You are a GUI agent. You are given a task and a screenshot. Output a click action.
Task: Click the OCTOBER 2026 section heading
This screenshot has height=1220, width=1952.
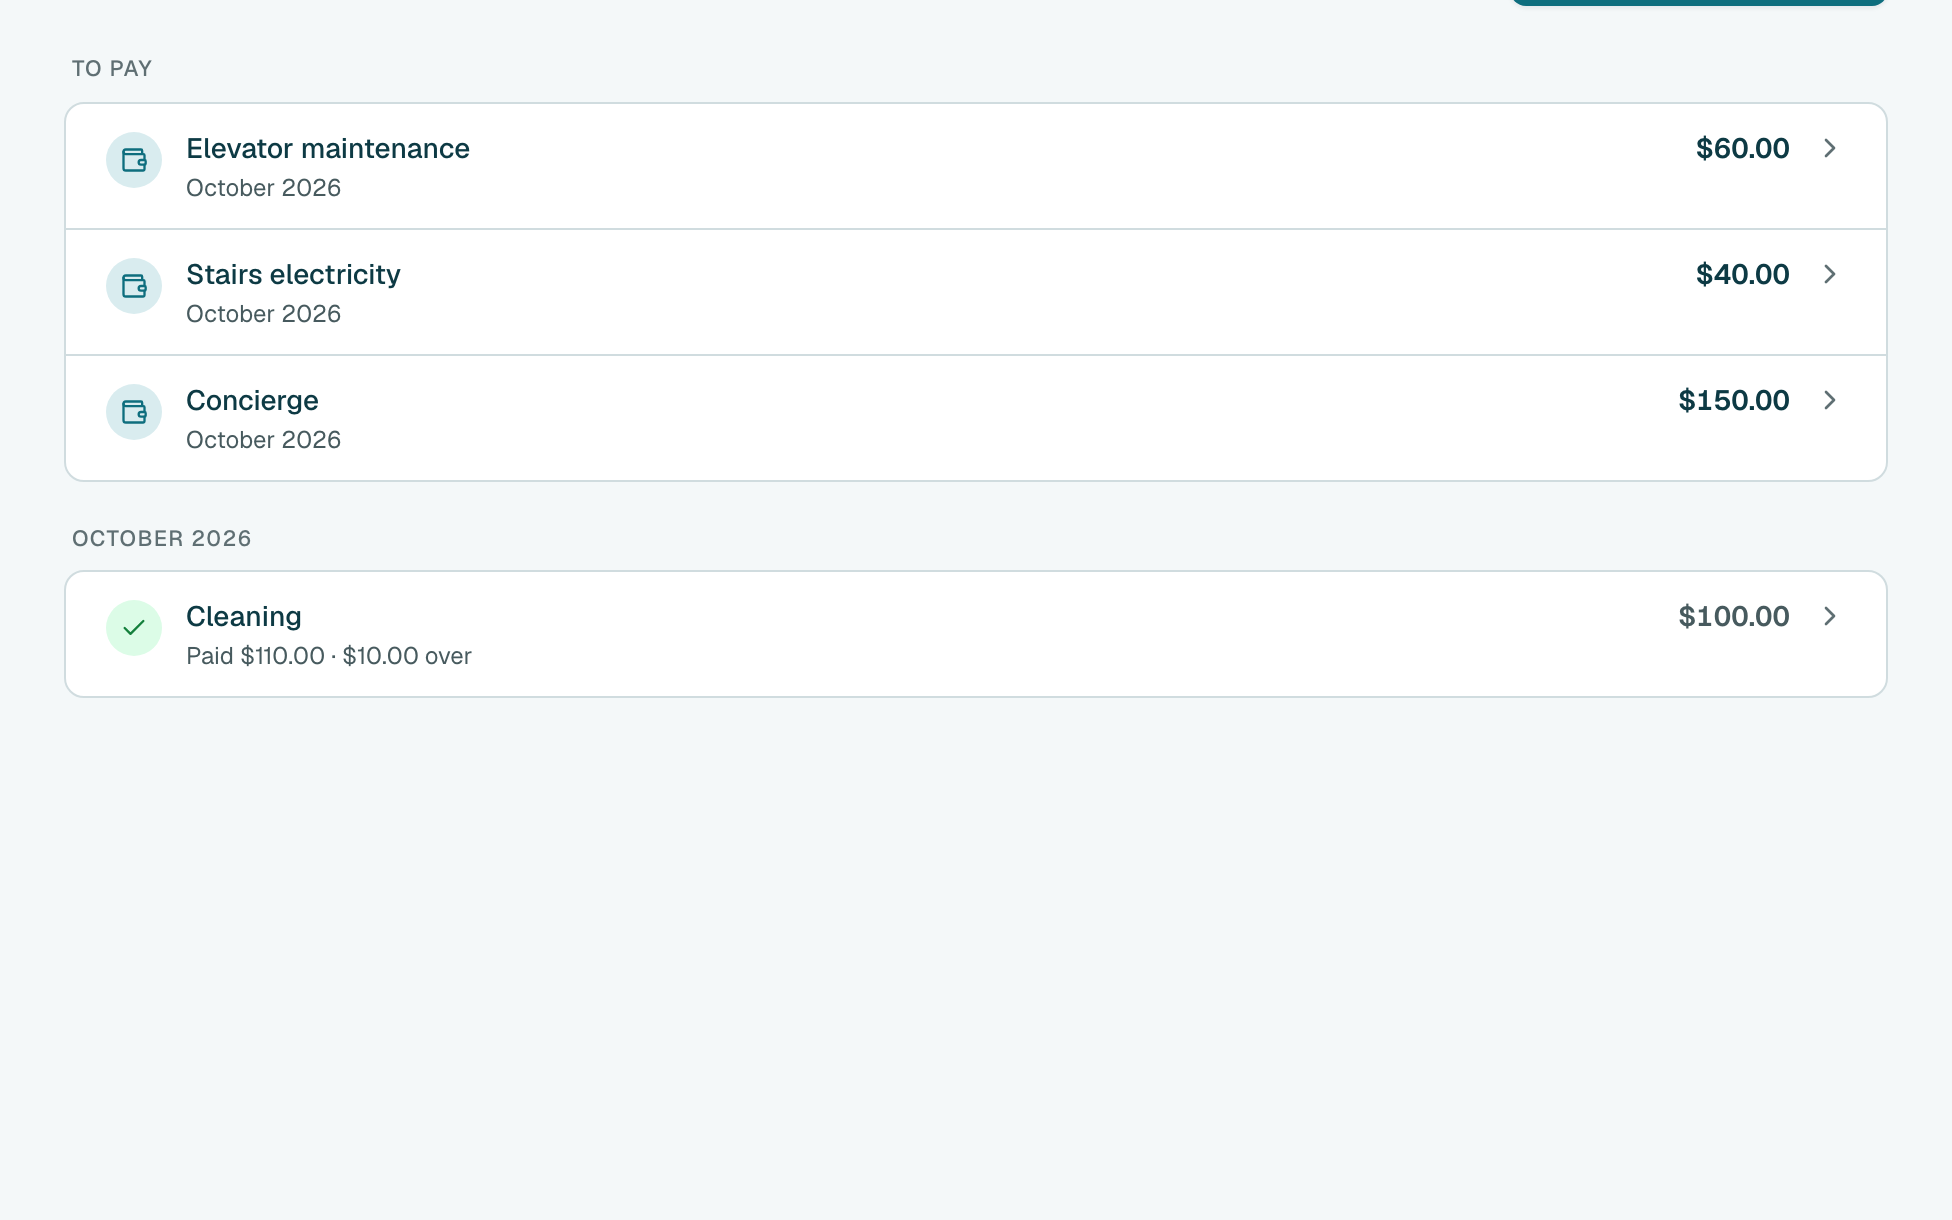click(x=162, y=539)
